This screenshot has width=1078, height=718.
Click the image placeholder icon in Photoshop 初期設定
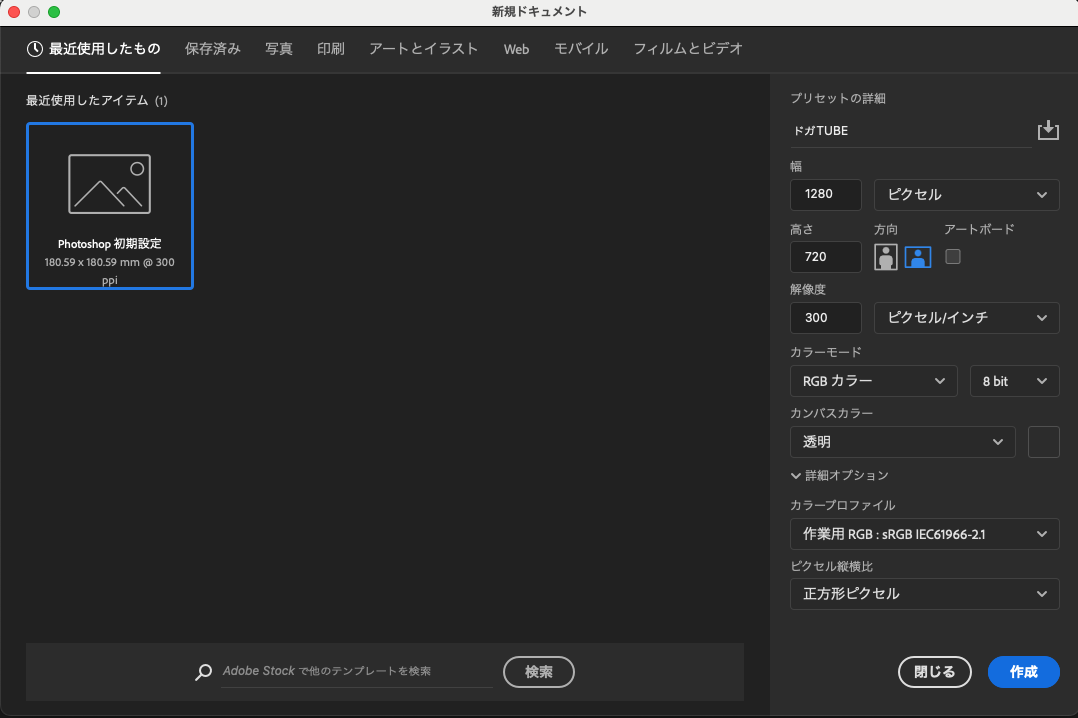click(109, 184)
